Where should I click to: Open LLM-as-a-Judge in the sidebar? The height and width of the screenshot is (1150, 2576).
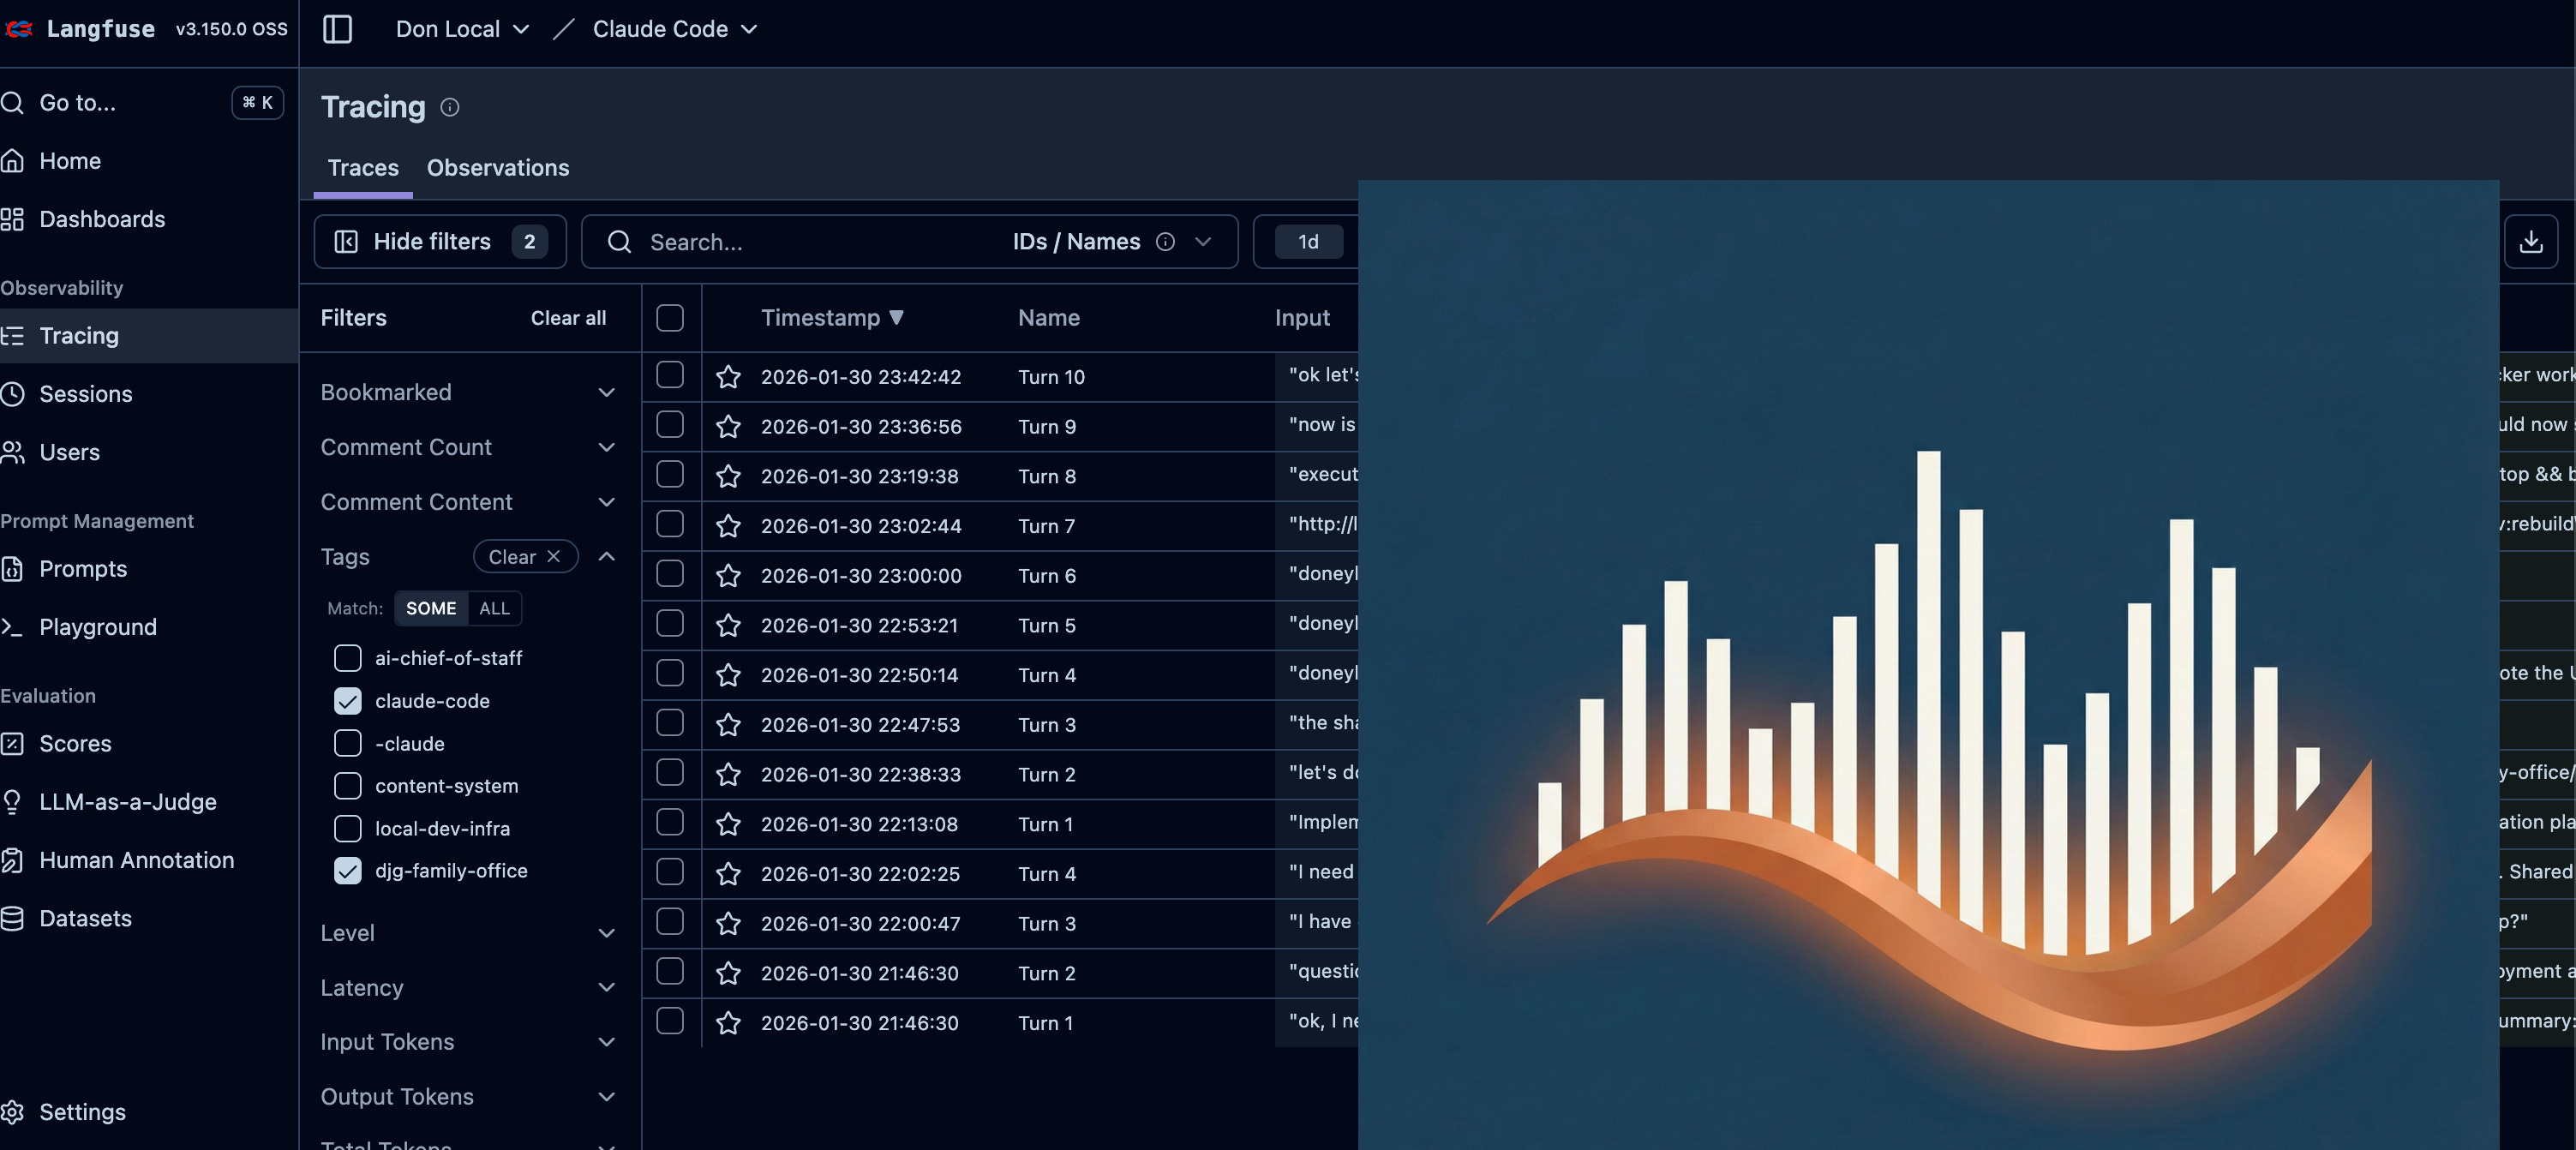coord(127,802)
